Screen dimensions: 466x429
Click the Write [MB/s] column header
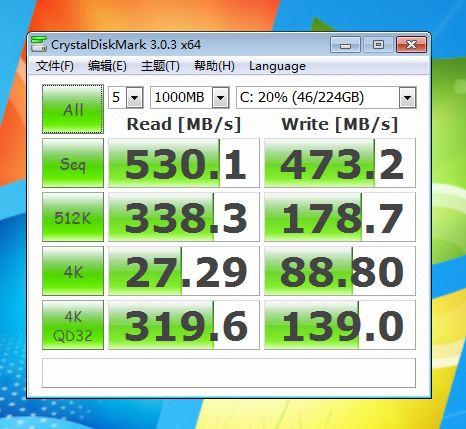[x=340, y=124]
